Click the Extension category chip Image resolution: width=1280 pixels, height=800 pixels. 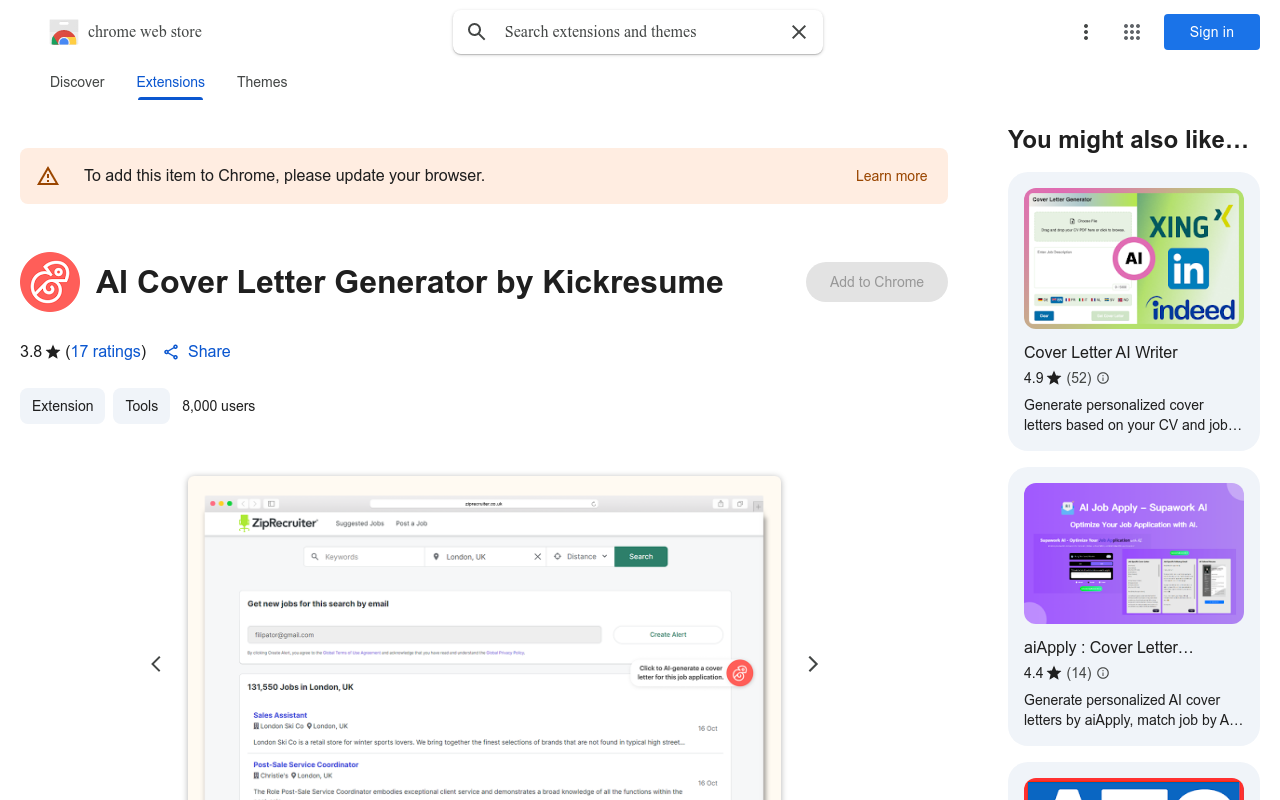coord(62,406)
